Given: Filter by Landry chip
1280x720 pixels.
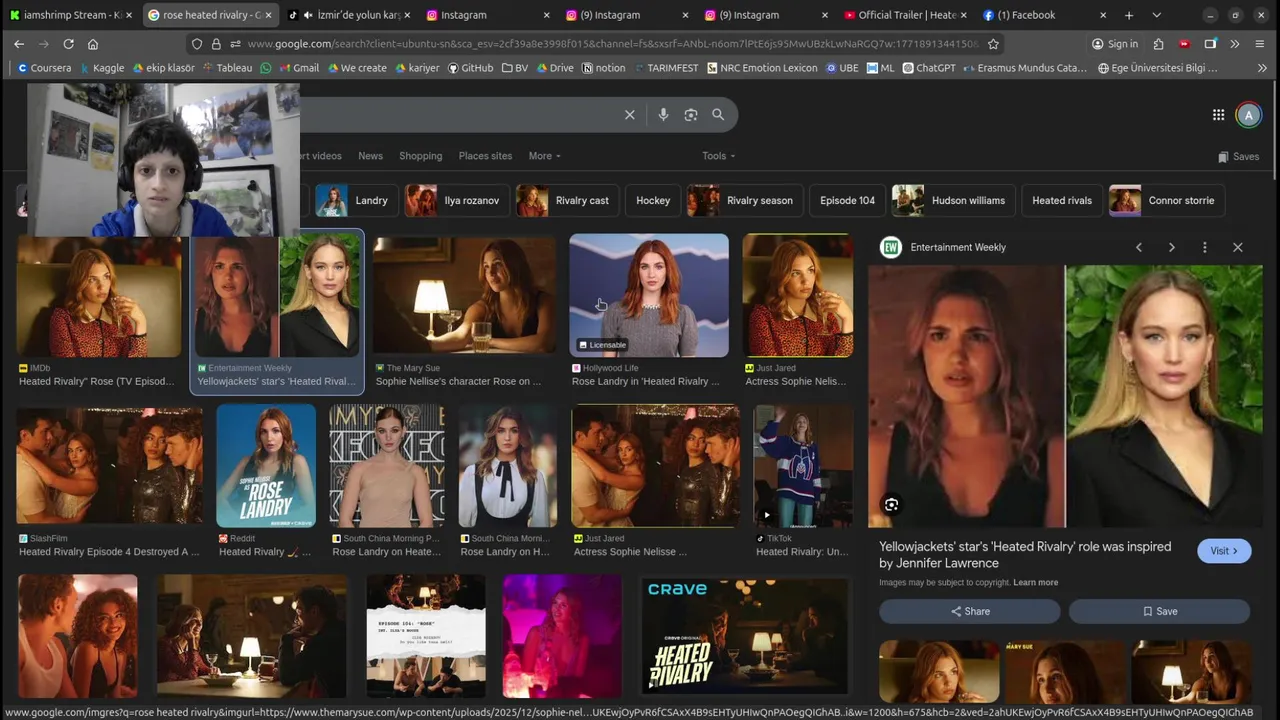Looking at the screenshot, I should [357, 200].
